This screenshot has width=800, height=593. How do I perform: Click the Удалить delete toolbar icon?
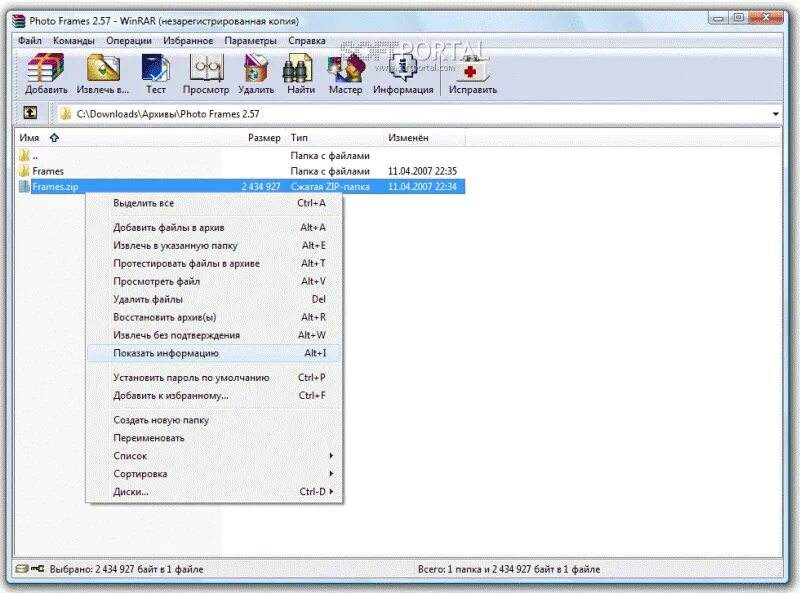(x=256, y=68)
